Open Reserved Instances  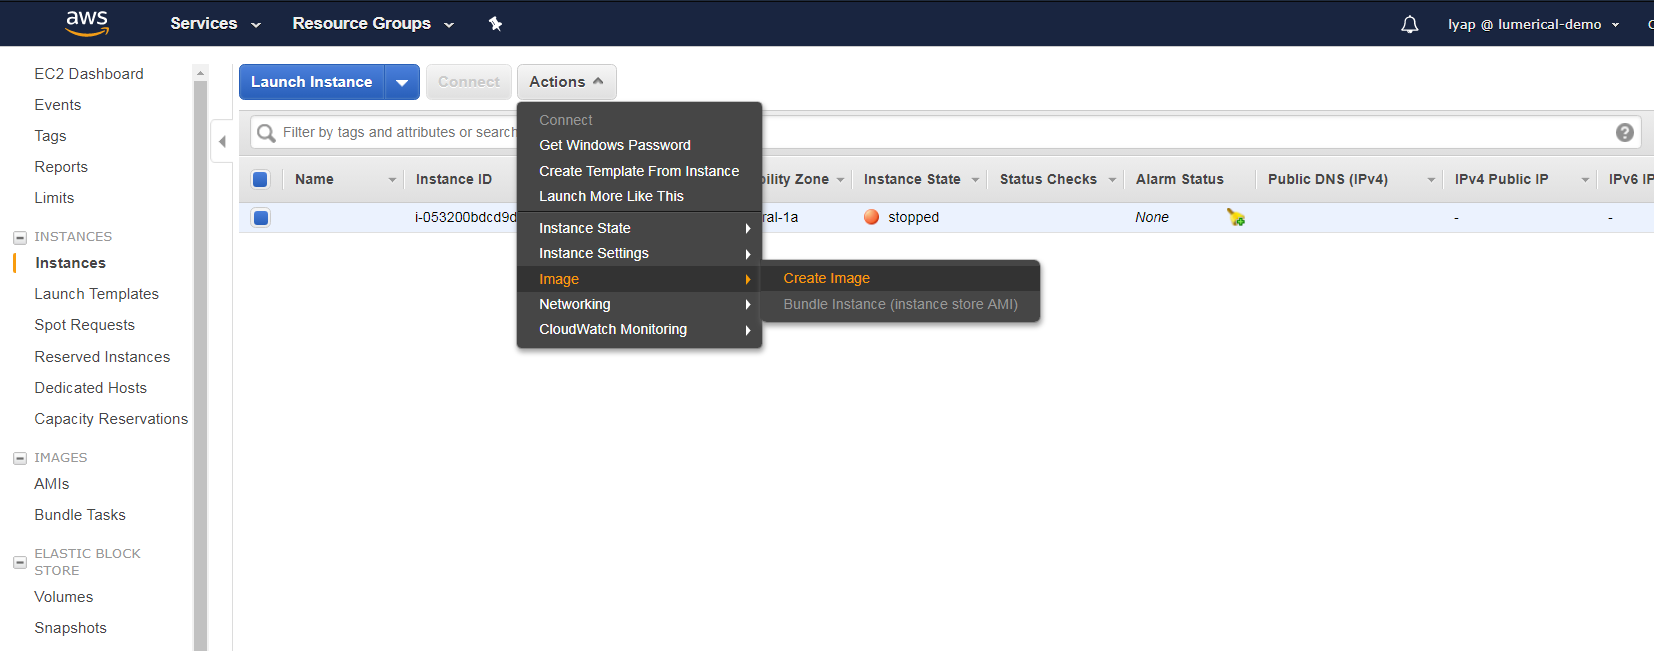coord(102,357)
